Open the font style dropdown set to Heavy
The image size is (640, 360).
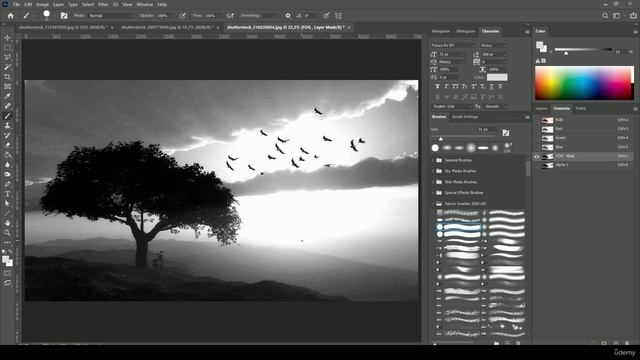coord(493,45)
